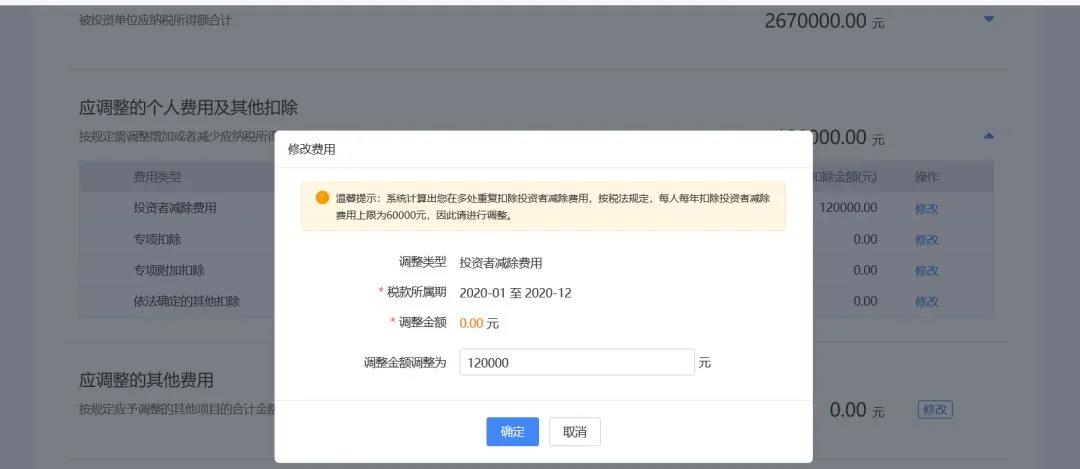The width and height of the screenshot is (1080, 469).
Task: Select the 修改费用 dialog title
Action: click(311, 149)
